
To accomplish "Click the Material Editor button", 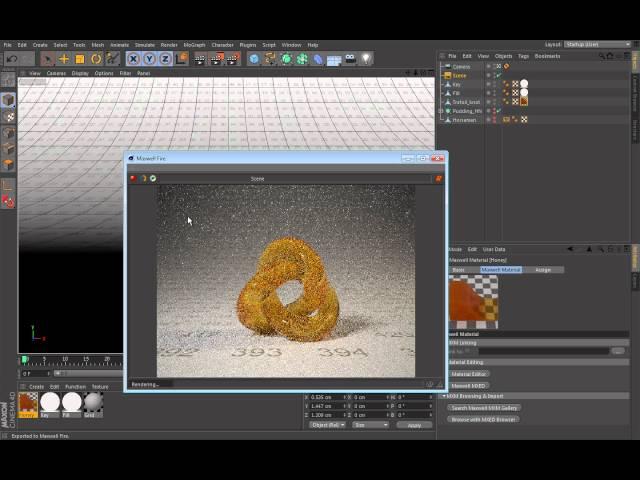I will [x=469, y=374].
